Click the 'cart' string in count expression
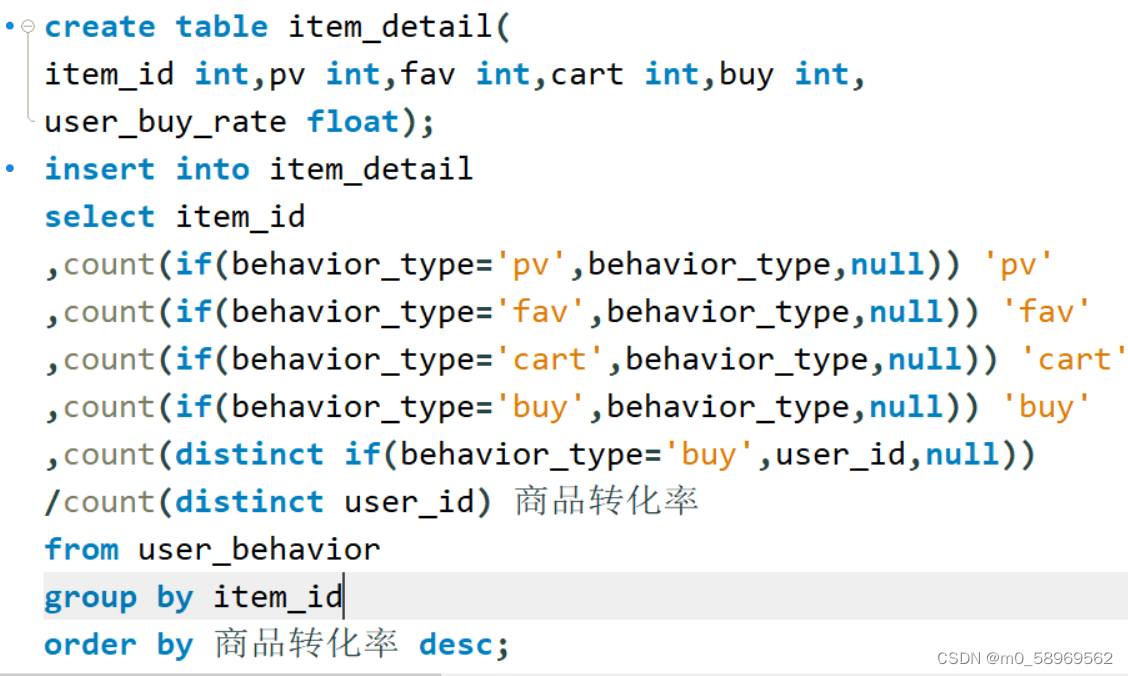Image resolution: width=1128 pixels, height=676 pixels. coord(548,358)
